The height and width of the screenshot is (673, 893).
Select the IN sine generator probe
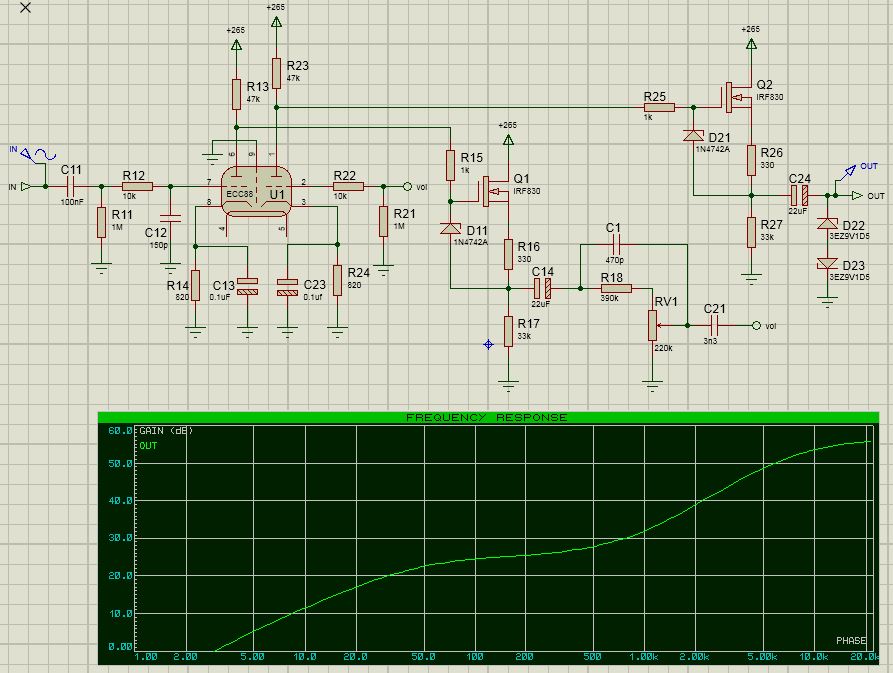[x=33, y=154]
